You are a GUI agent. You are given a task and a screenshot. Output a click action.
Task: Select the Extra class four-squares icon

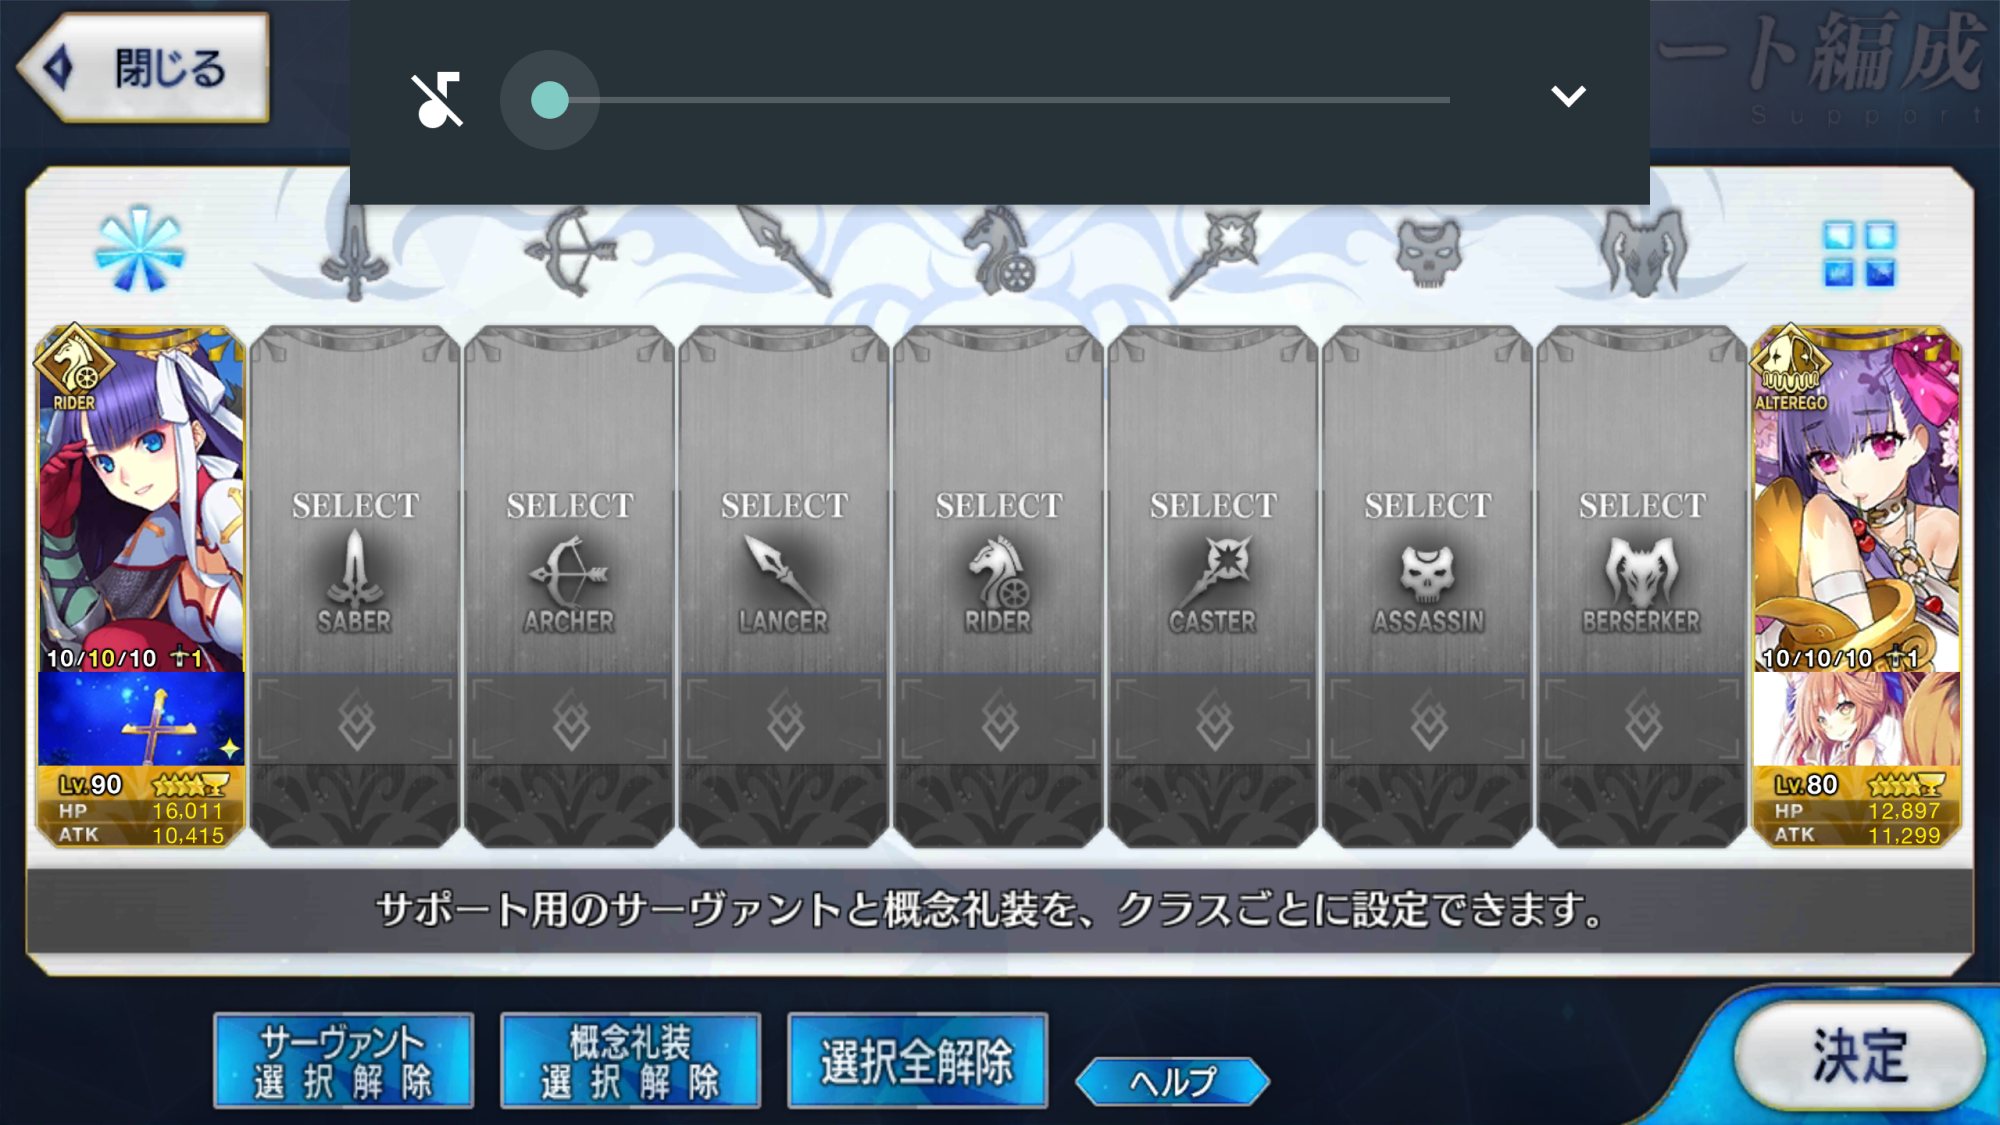pyautogui.click(x=1859, y=254)
